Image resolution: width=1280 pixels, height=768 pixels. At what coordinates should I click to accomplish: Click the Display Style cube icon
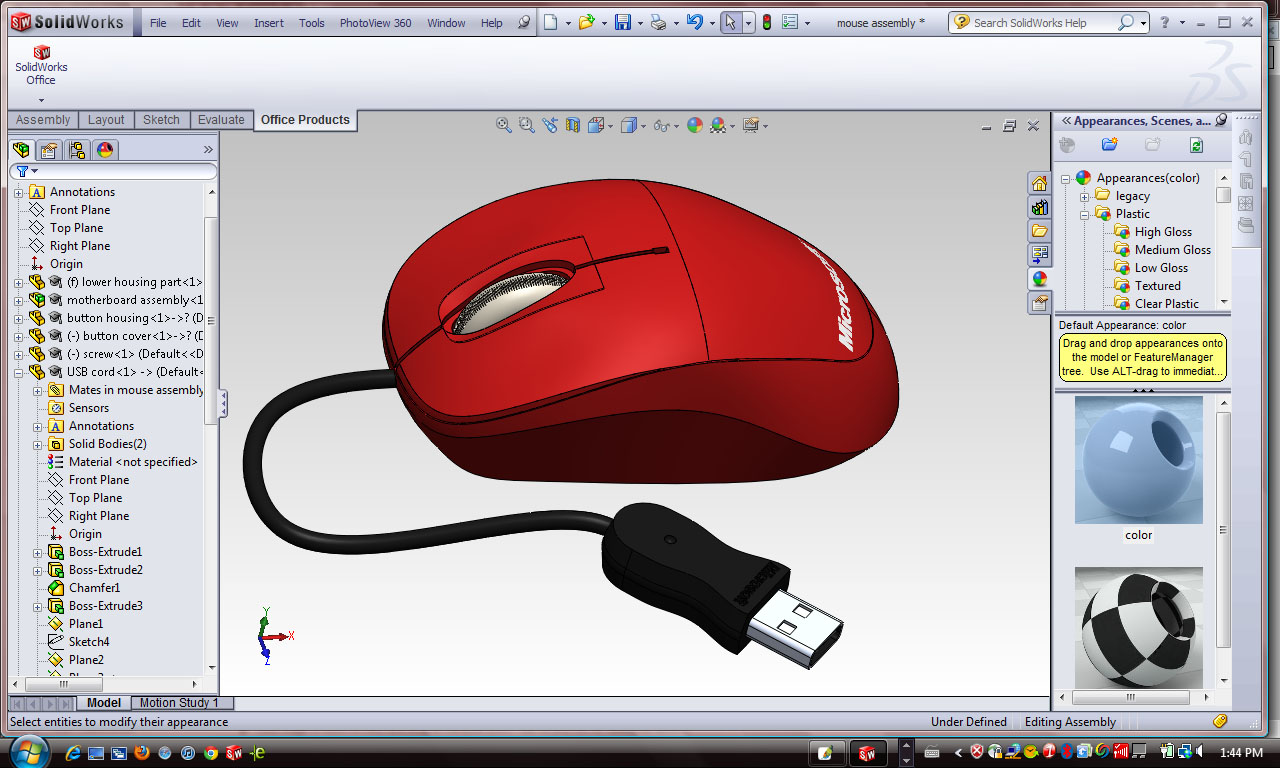629,125
